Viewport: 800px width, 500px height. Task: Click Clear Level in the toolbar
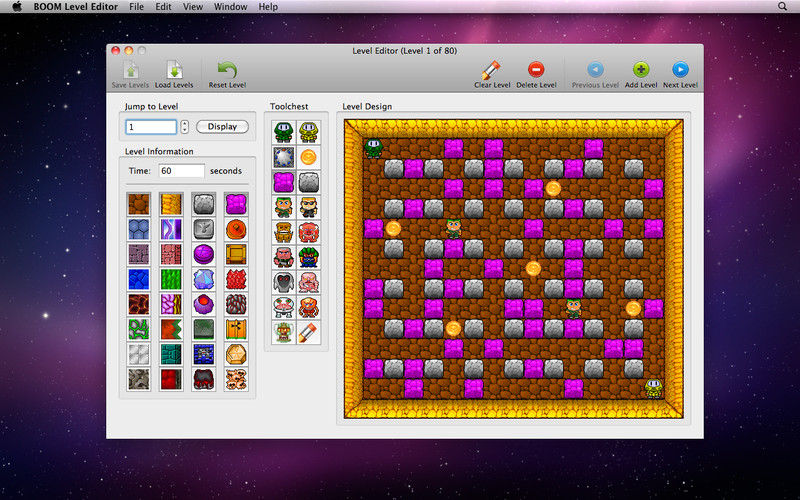click(x=492, y=75)
